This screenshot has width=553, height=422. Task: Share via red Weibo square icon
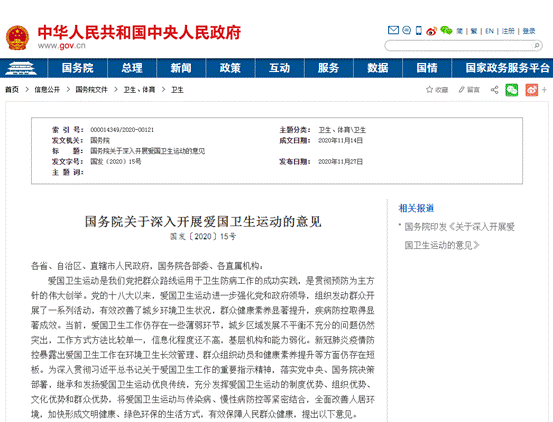click(x=531, y=90)
